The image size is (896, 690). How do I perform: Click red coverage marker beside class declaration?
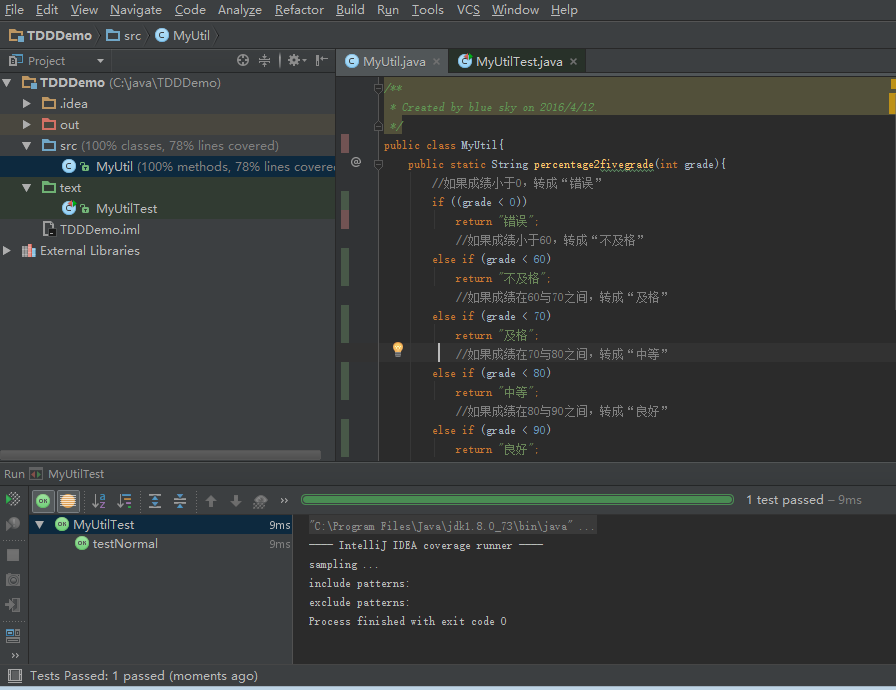[x=345, y=143]
